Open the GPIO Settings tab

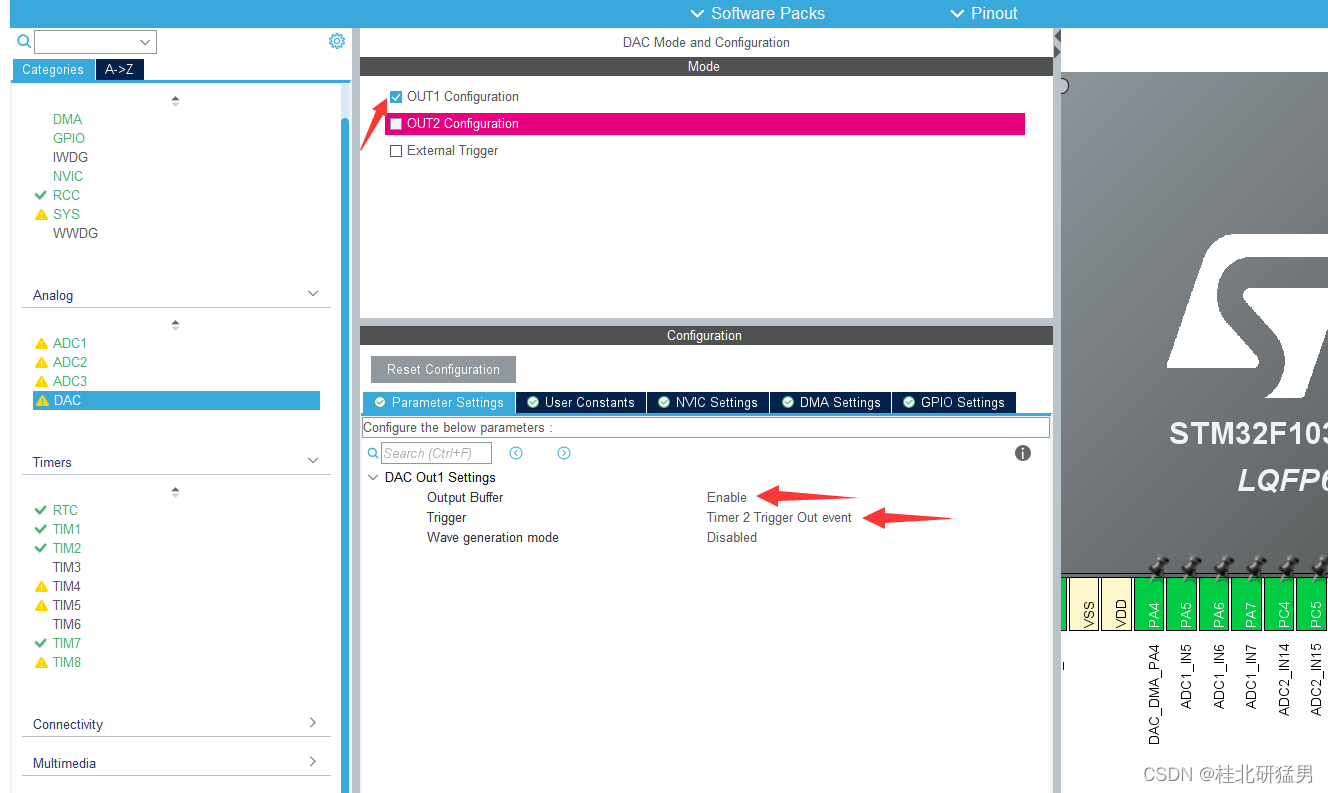click(954, 402)
